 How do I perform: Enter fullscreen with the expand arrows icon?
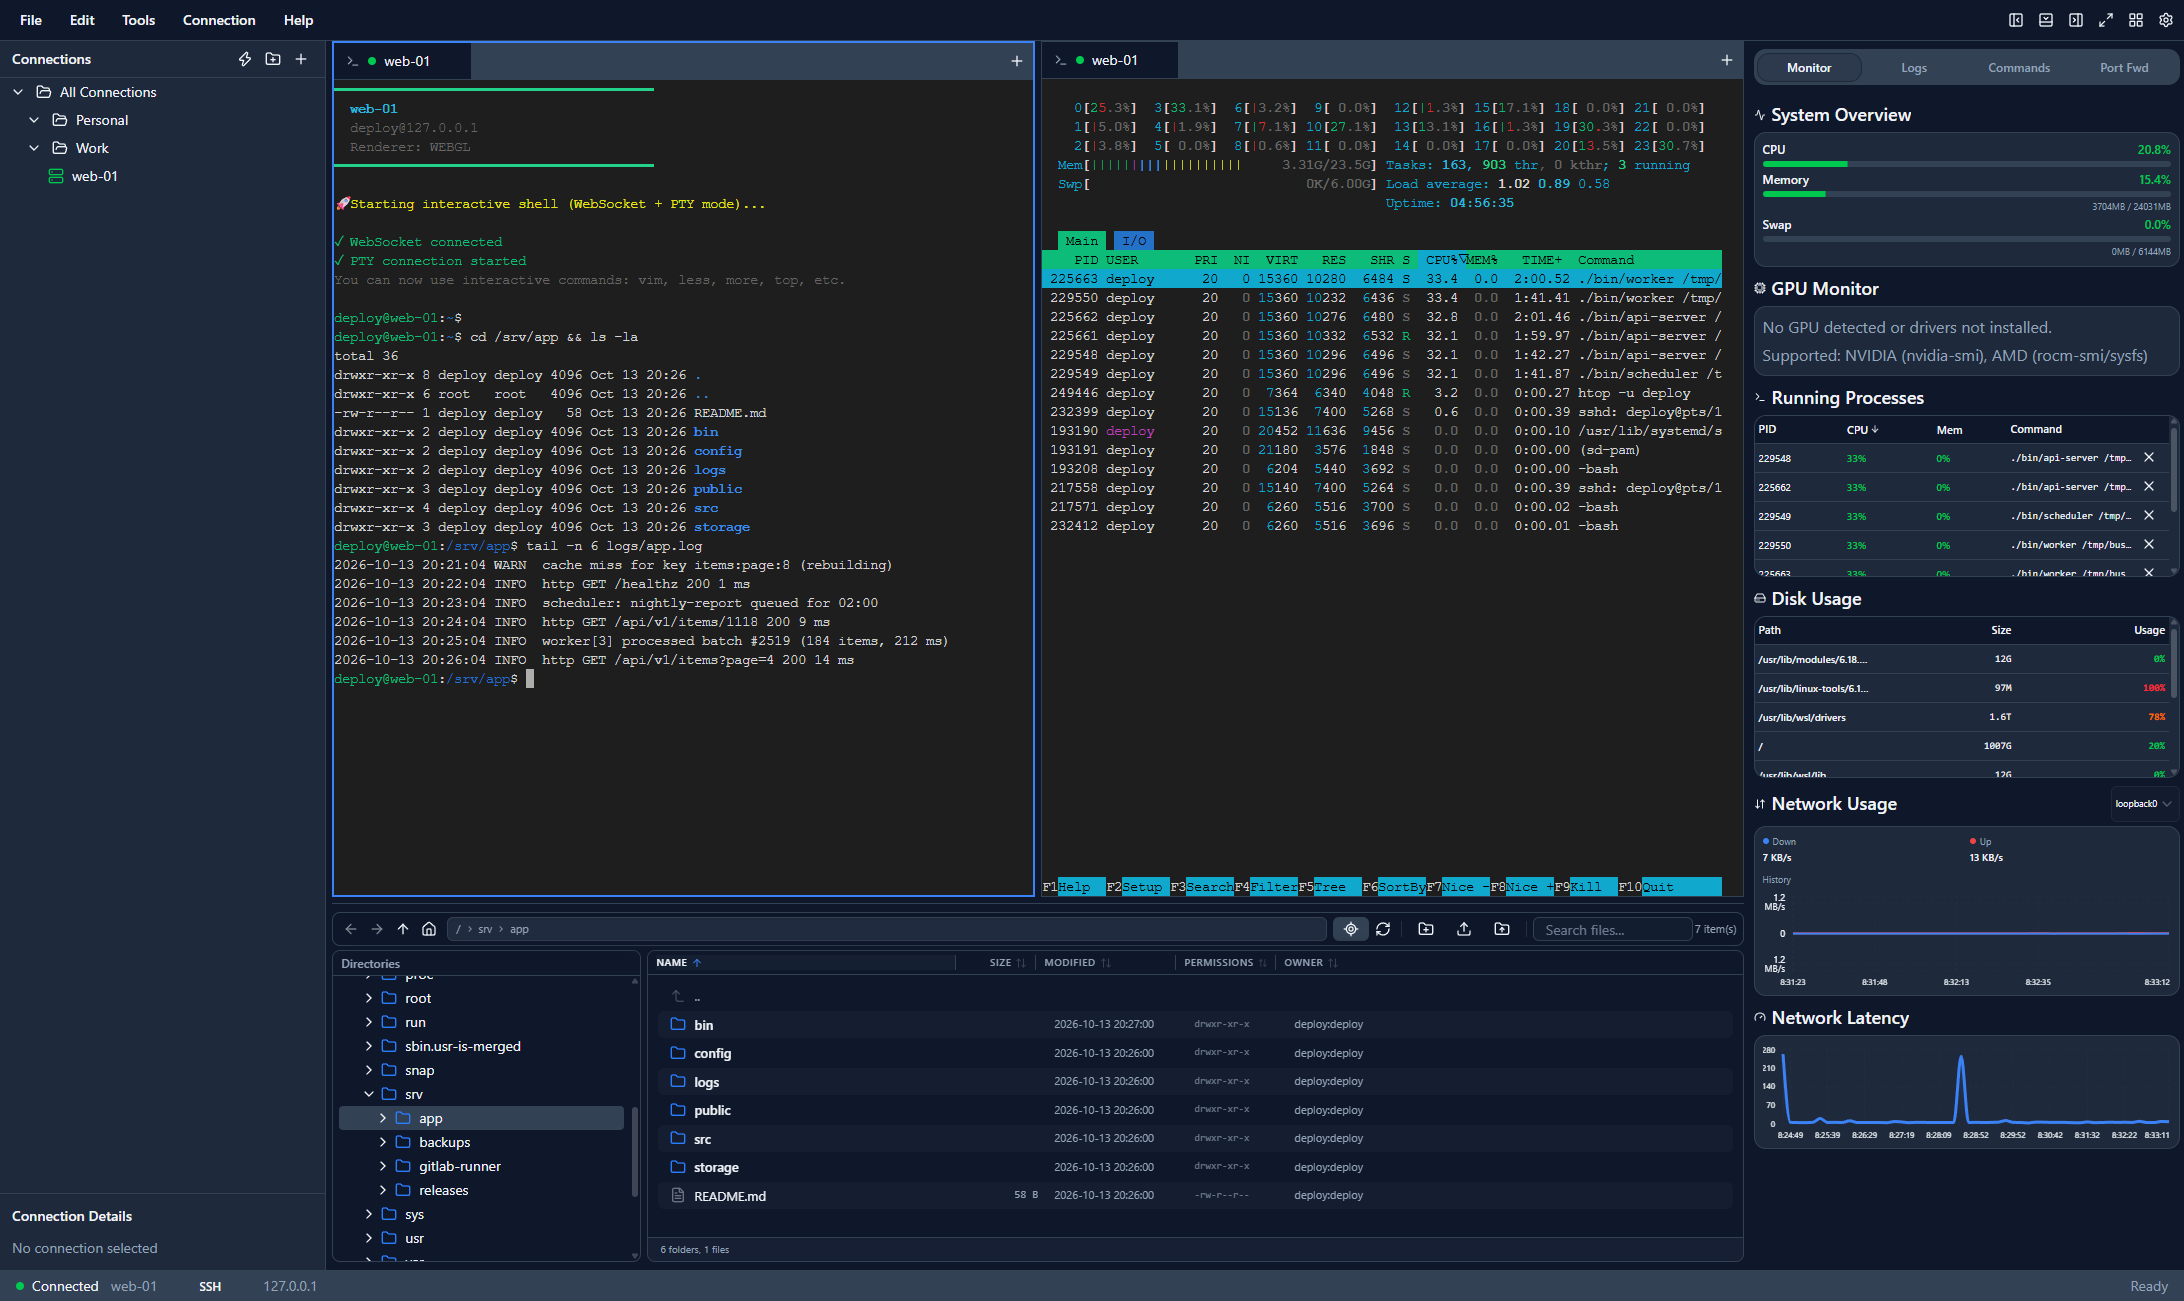2106,20
